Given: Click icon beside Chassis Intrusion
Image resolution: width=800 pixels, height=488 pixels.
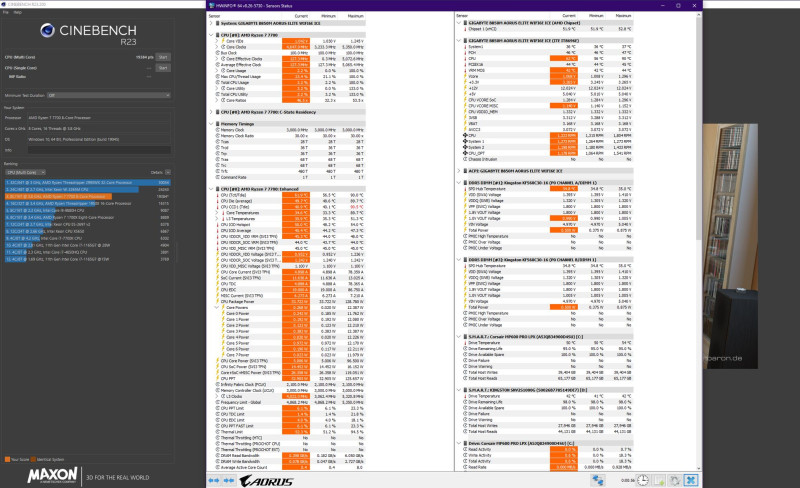Looking at the screenshot, I should [x=465, y=159].
